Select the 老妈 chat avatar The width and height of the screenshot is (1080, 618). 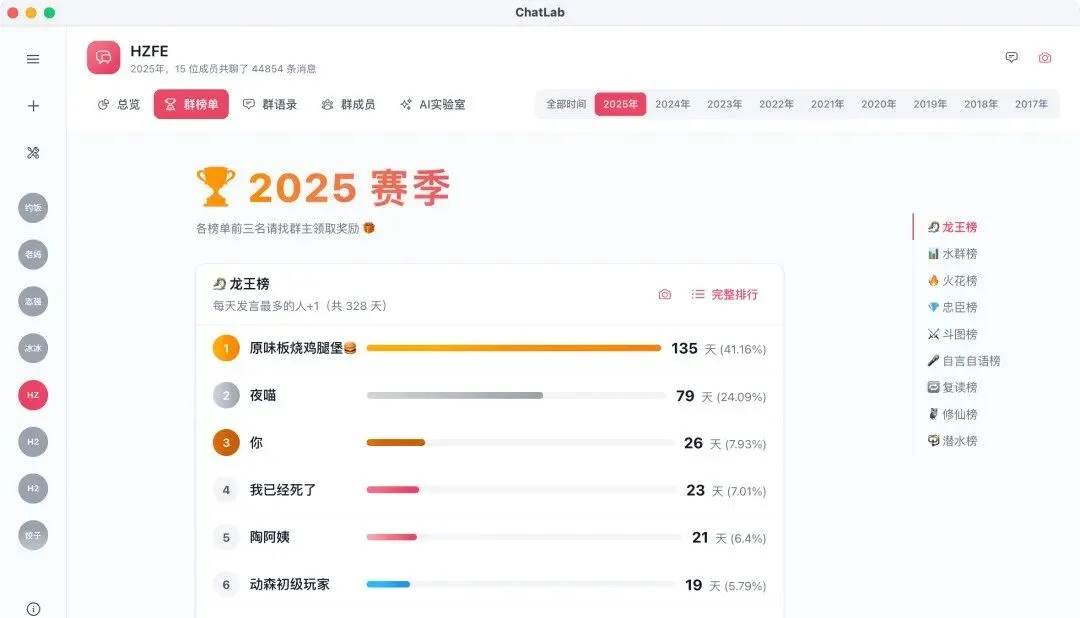coord(33,254)
